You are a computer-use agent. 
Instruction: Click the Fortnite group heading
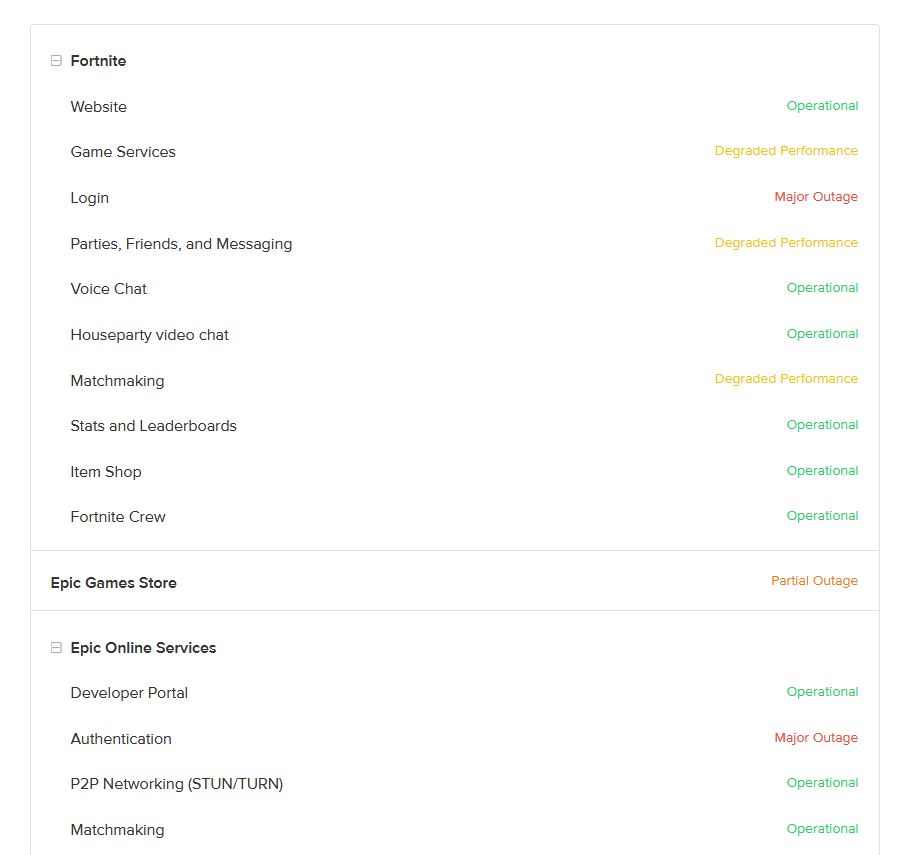pyautogui.click(x=98, y=61)
